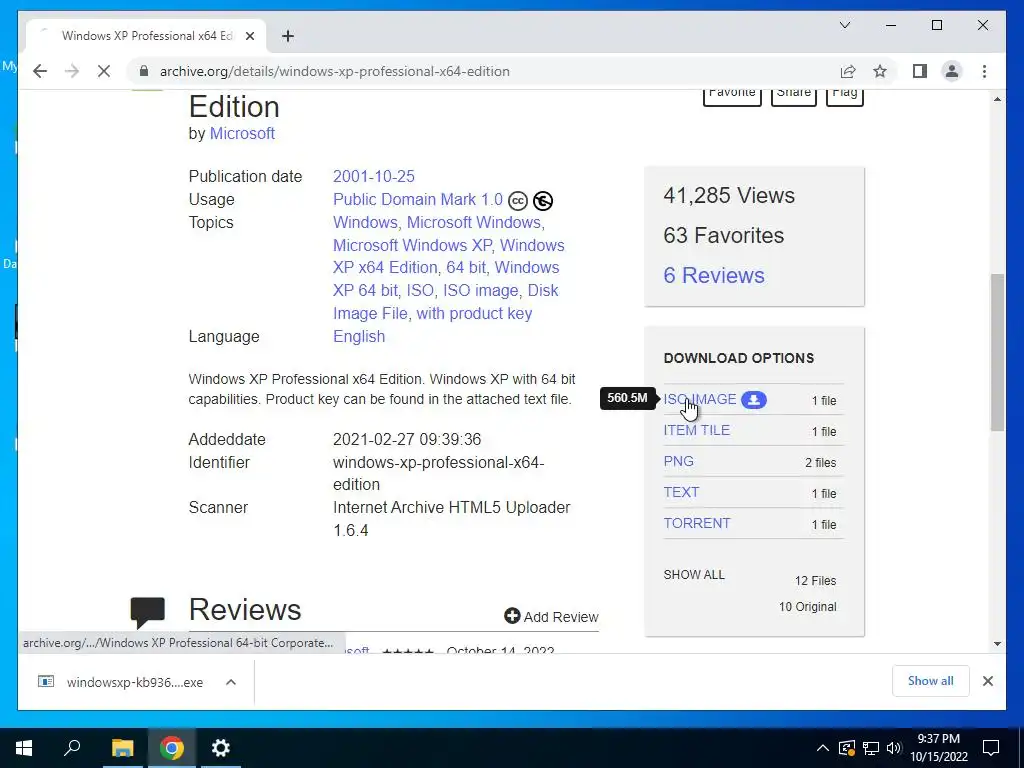Select PNG download option

point(679,461)
